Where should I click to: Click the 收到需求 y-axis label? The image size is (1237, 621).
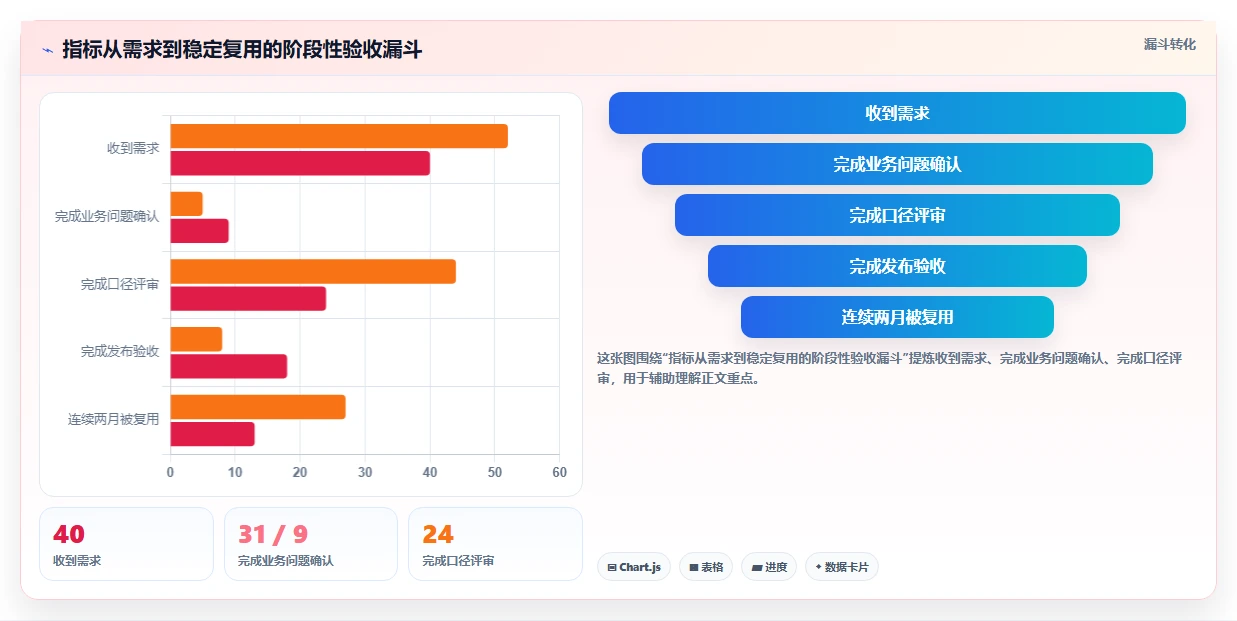[x=133, y=148]
